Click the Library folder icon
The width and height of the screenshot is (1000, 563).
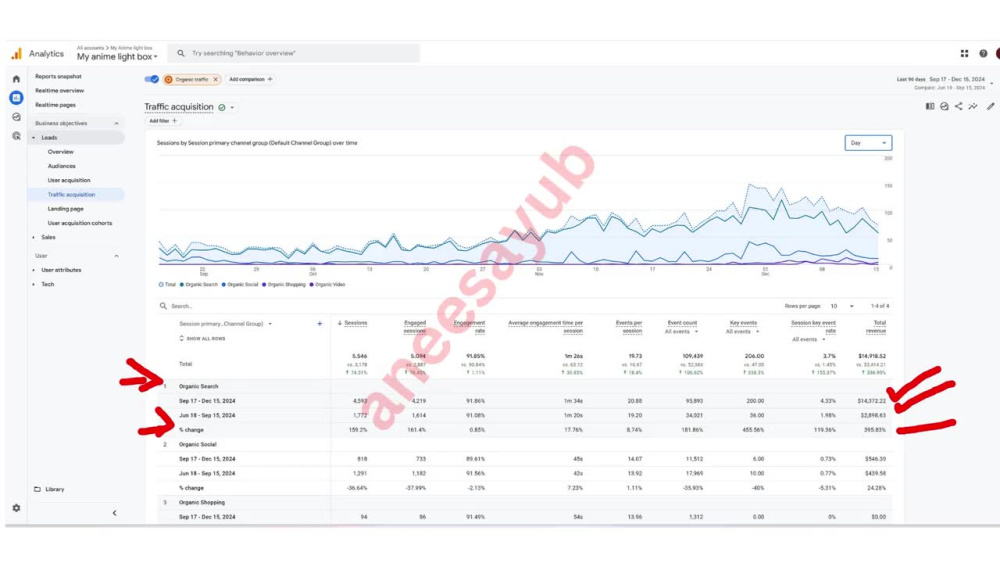point(37,489)
